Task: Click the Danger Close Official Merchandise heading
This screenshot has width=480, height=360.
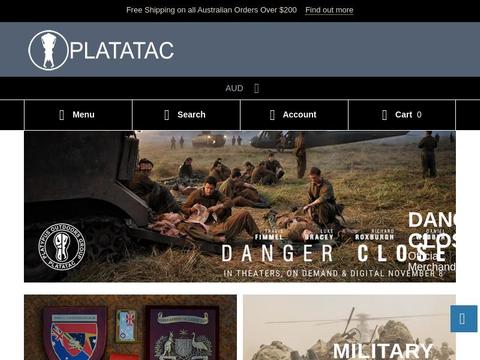Action: click(x=432, y=241)
